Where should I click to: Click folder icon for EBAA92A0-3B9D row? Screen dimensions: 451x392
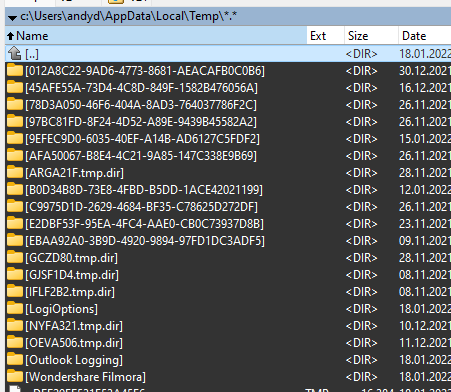click(15, 240)
